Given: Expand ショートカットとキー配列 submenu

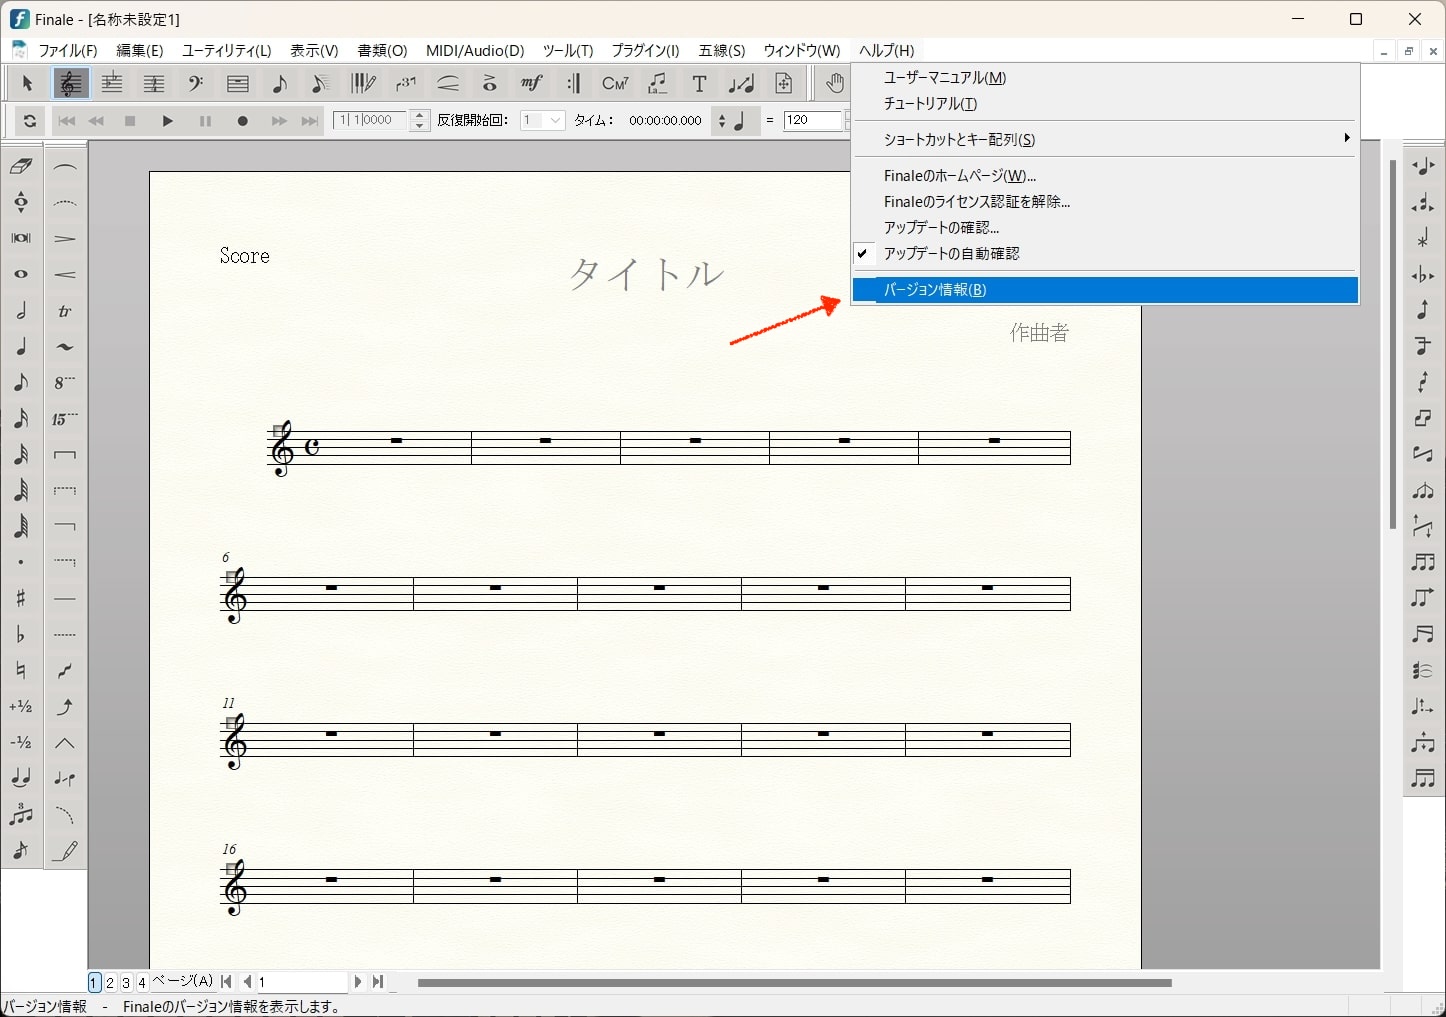Looking at the screenshot, I should [1105, 140].
